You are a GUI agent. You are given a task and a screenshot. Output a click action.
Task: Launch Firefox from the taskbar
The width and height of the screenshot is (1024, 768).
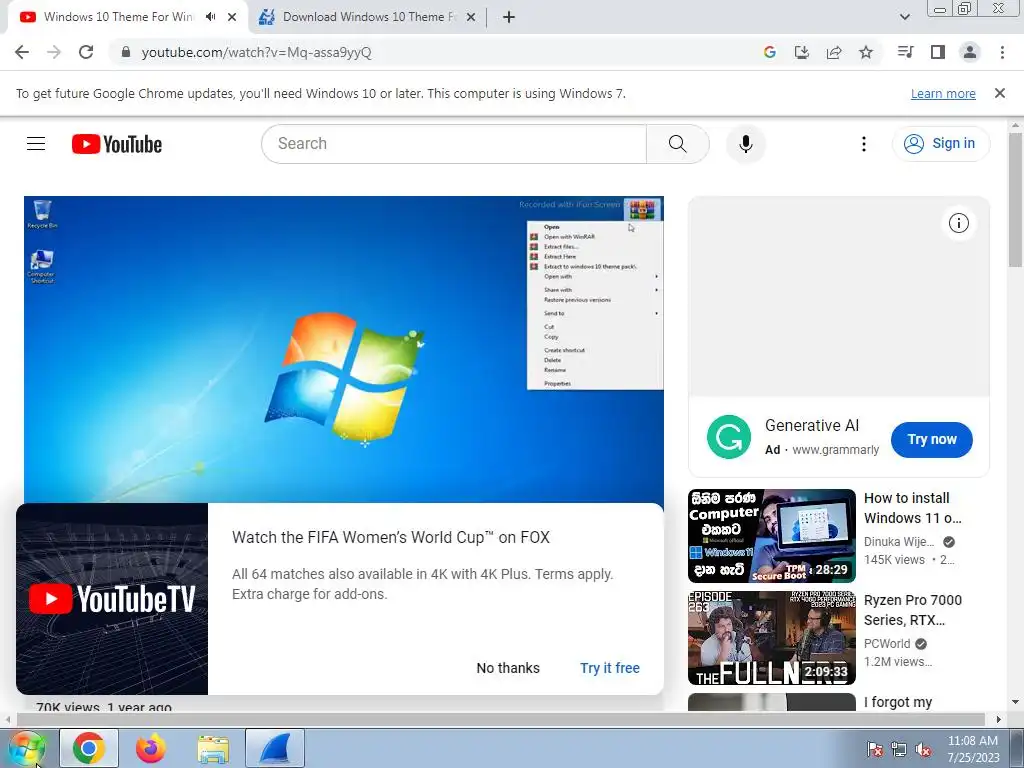point(151,748)
